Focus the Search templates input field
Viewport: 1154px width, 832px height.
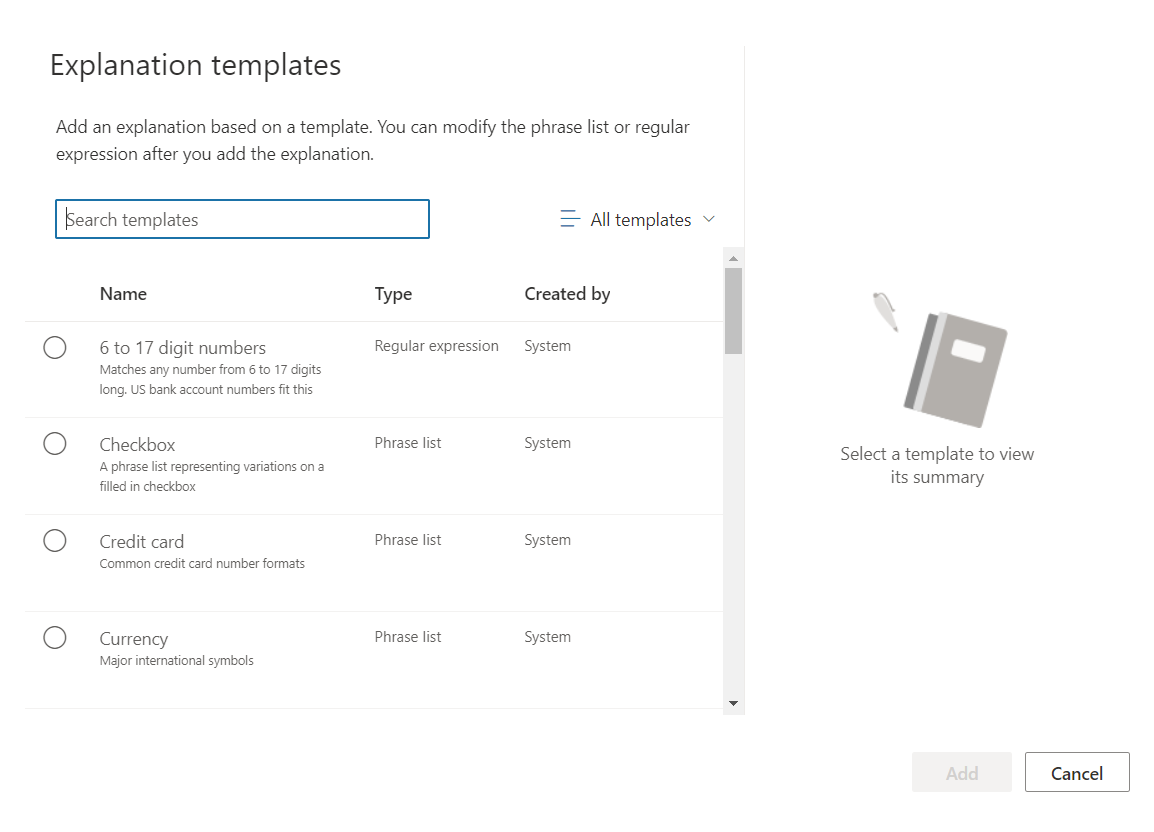242,220
